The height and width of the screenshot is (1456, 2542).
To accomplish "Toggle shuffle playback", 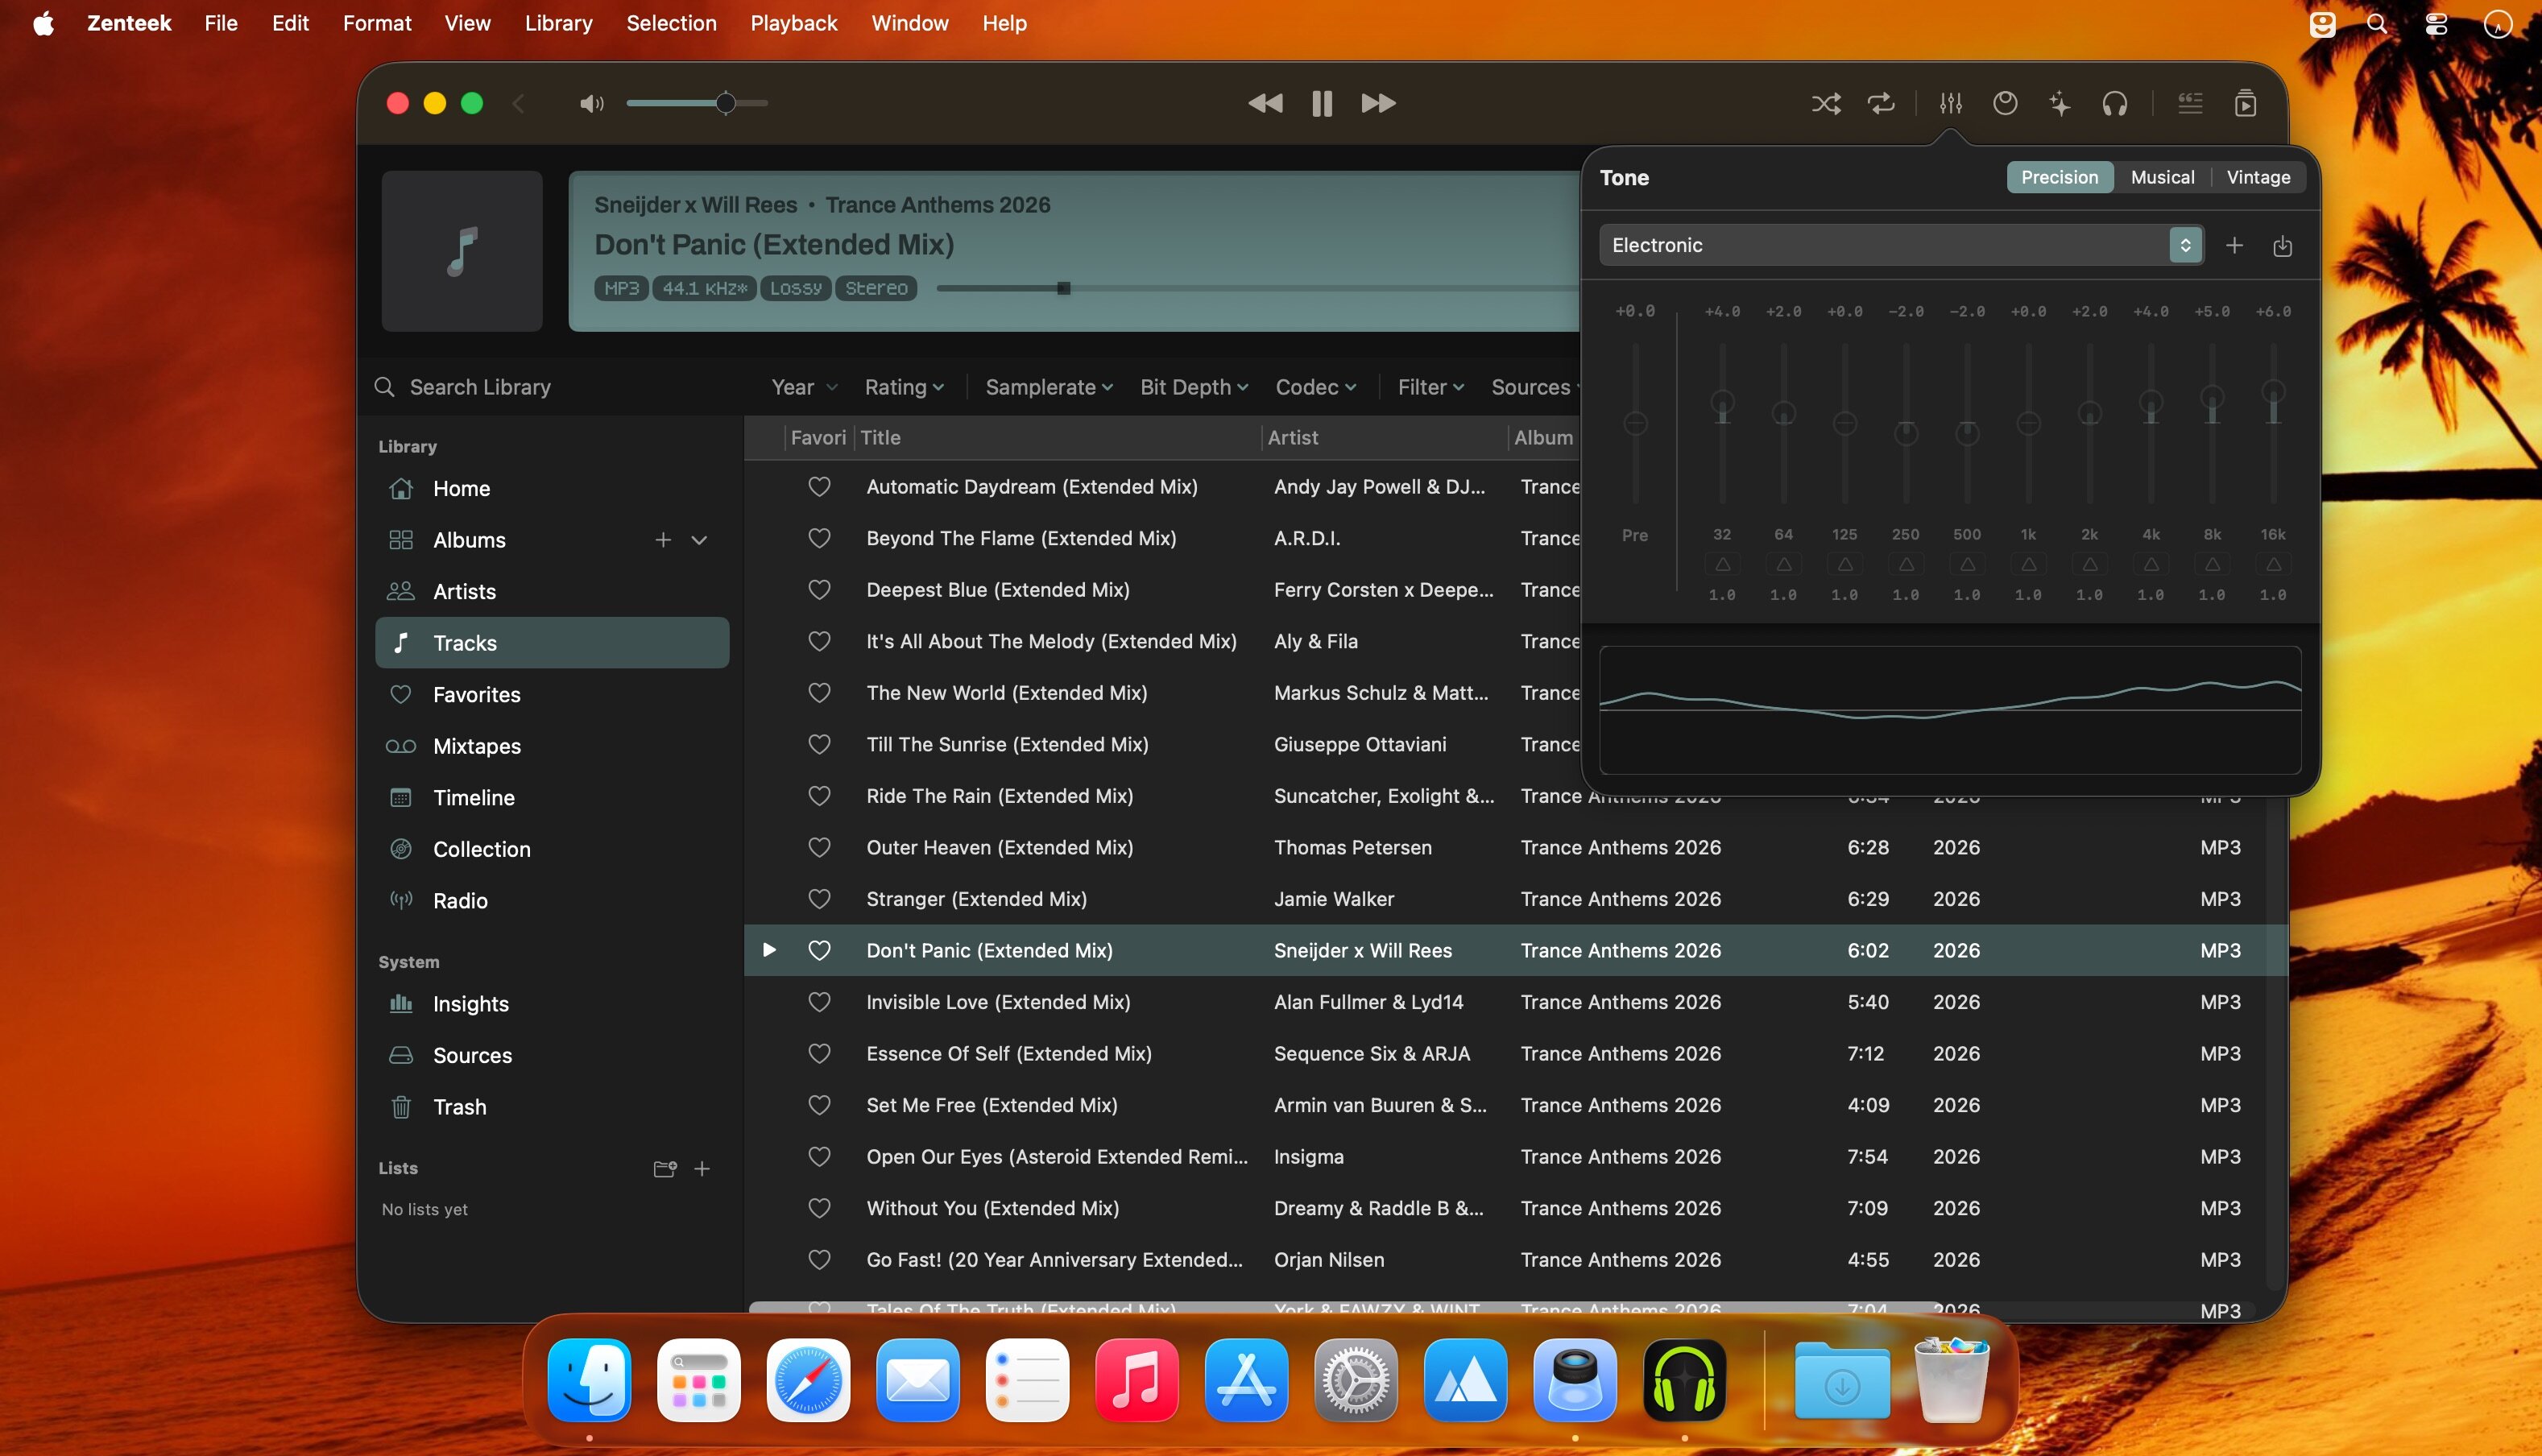I will 1826,103.
